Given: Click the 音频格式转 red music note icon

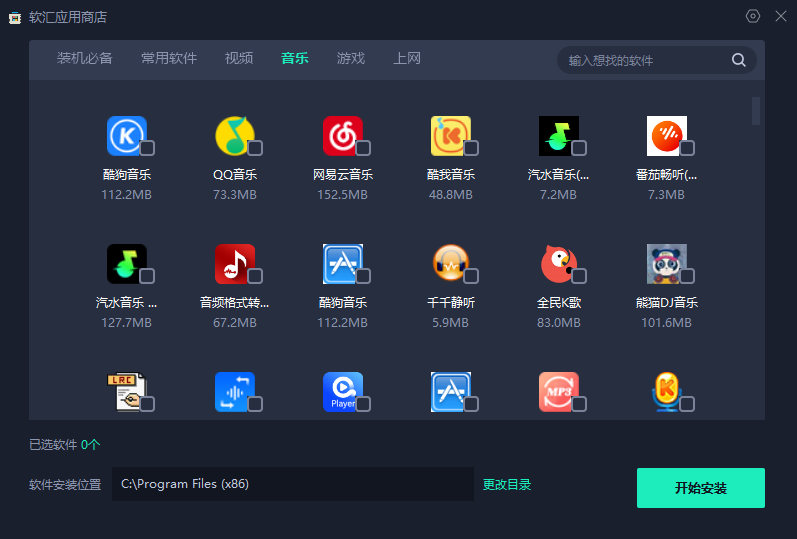Looking at the screenshot, I should click(234, 264).
